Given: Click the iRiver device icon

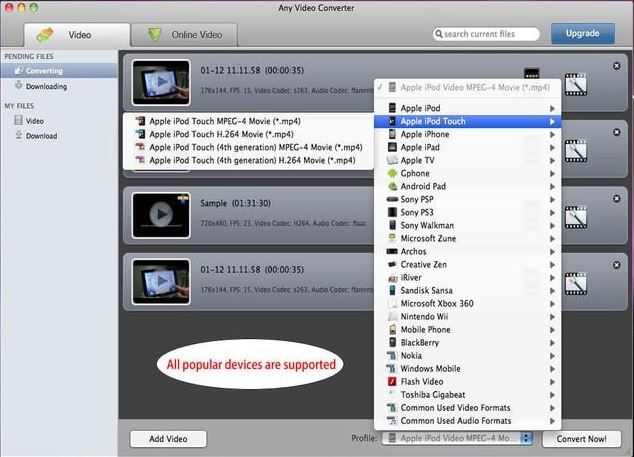Looking at the screenshot, I should coord(392,278).
